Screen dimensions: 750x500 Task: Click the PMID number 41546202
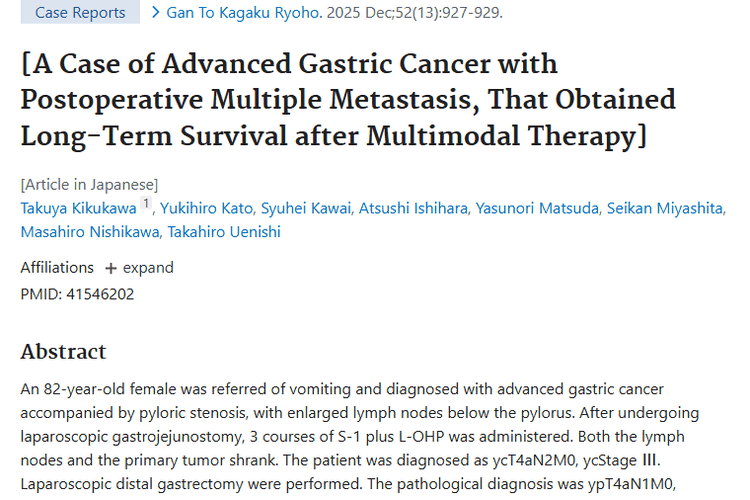(x=98, y=294)
